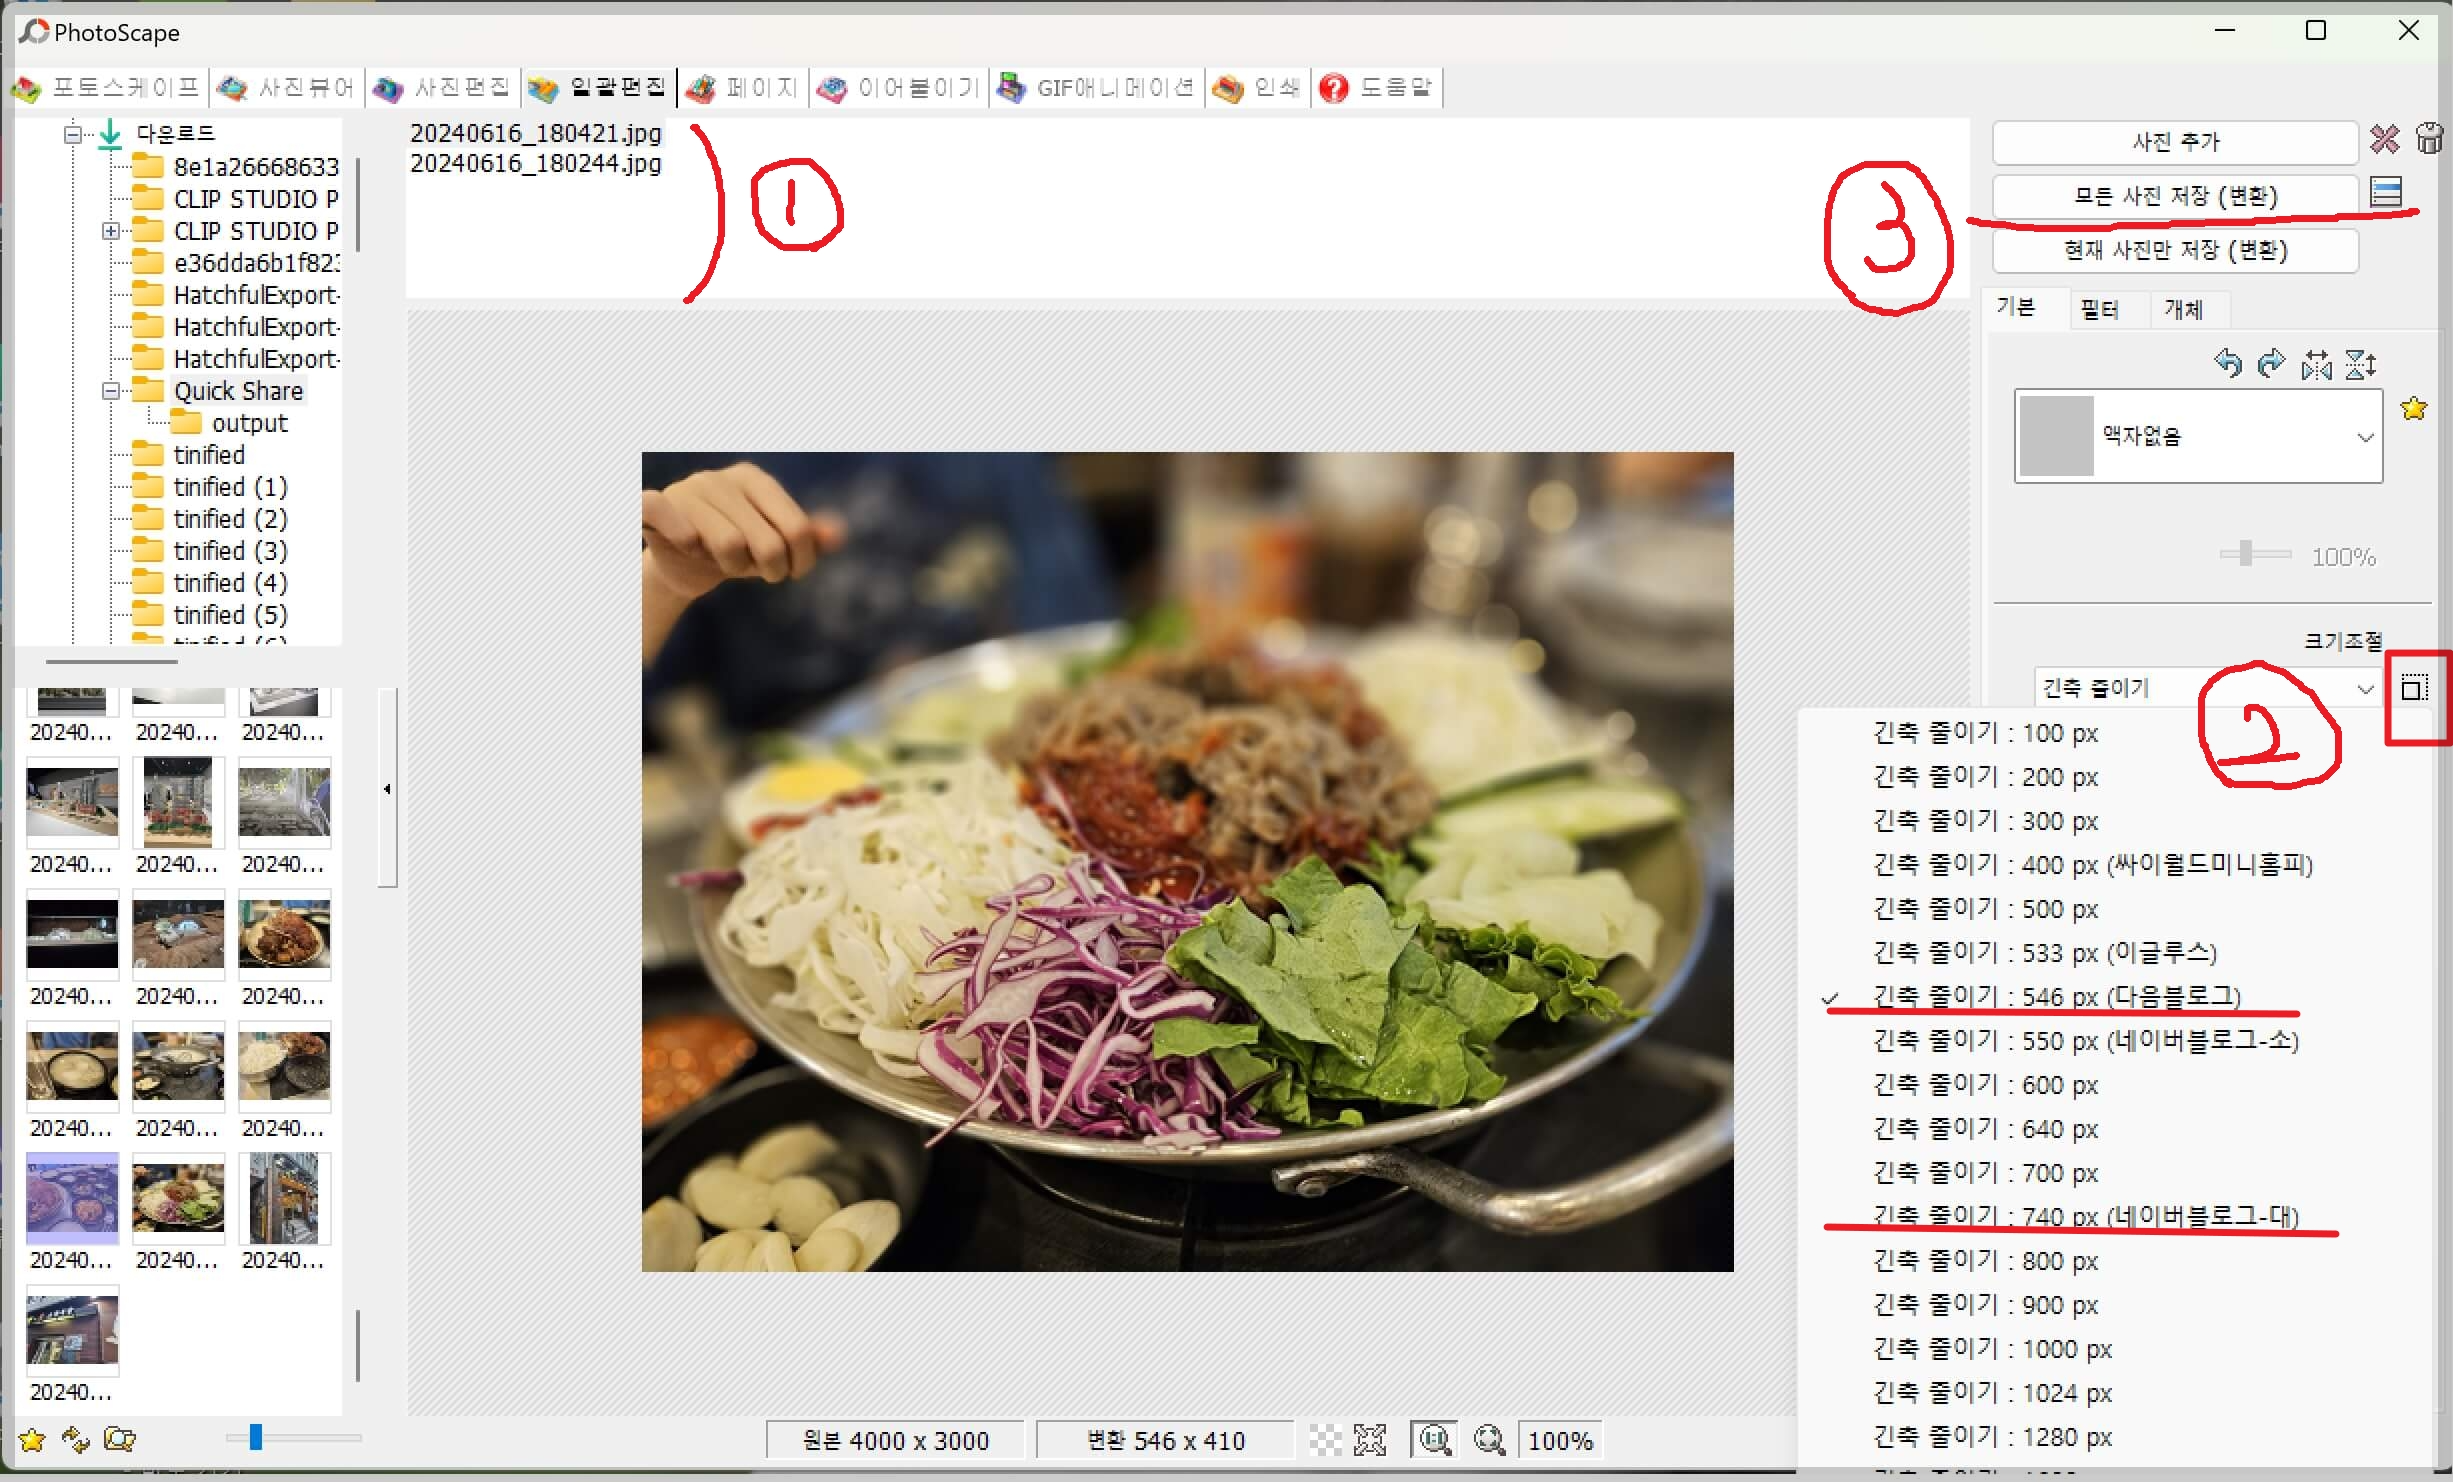Toggle the 1:1 actual size zoom button
The height and width of the screenshot is (1482, 2453).
coord(1434,1440)
